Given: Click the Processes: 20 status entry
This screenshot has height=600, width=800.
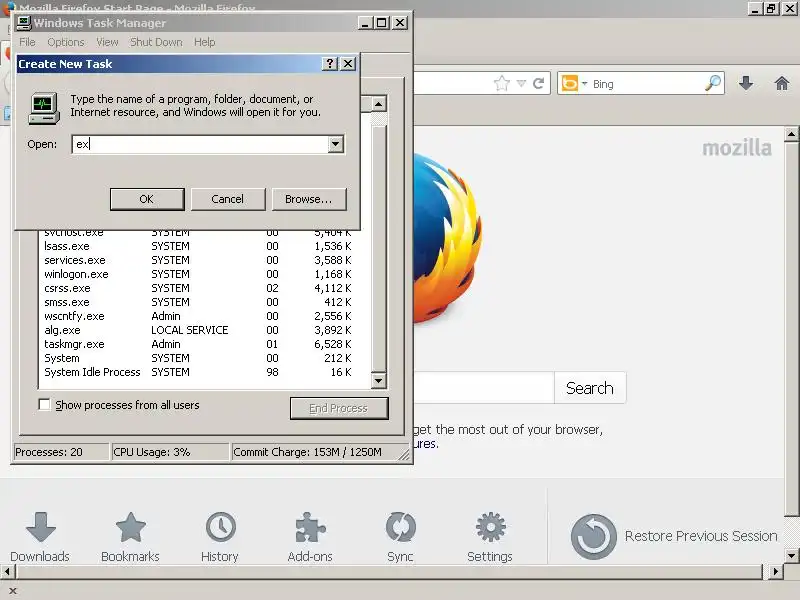Looking at the screenshot, I should pyautogui.click(x=61, y=452).
